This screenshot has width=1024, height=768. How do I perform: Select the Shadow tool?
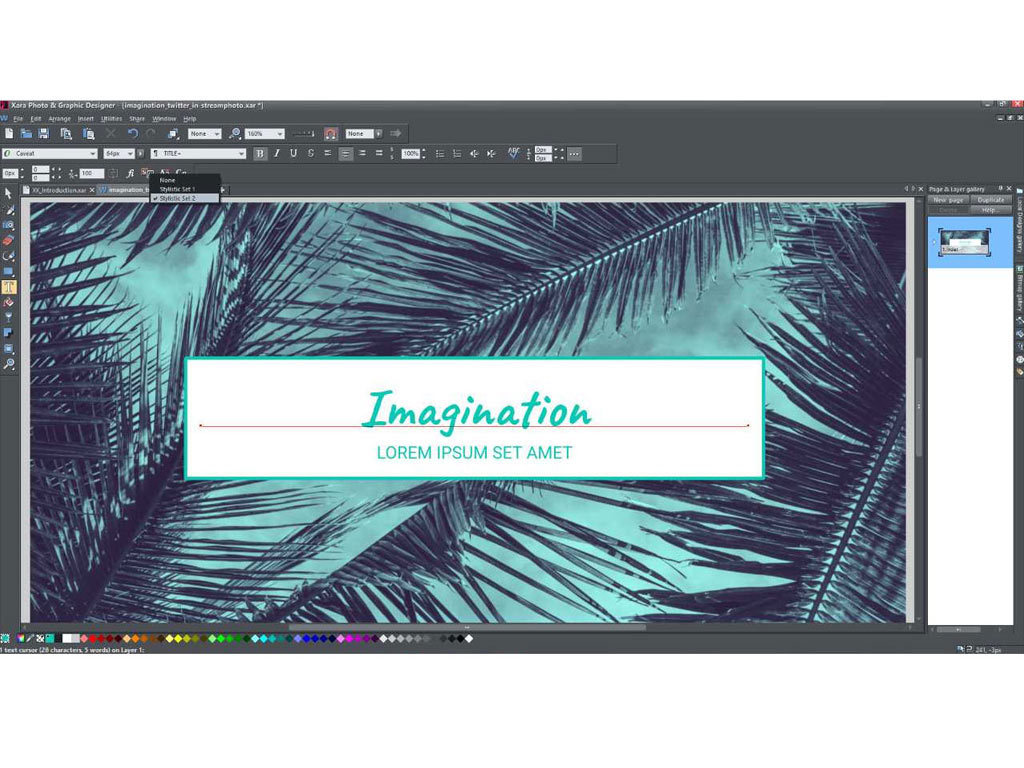tap(8, 333)
